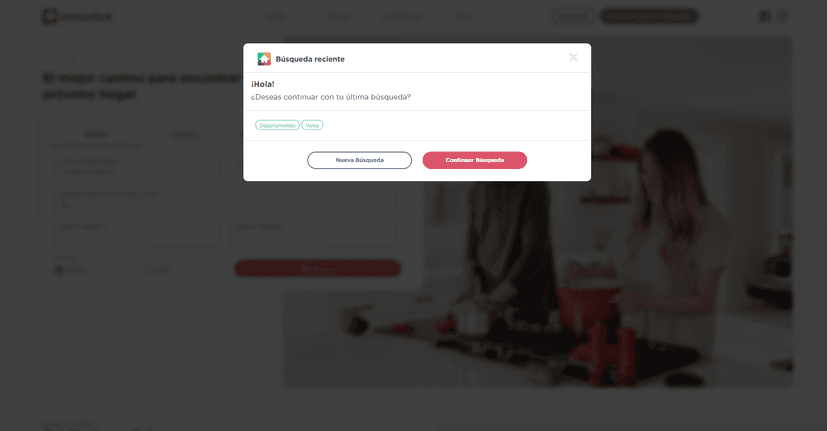Screen dimensions: 828x431
Task: Select the Venta tag chip
Action: tap(312, 125)
